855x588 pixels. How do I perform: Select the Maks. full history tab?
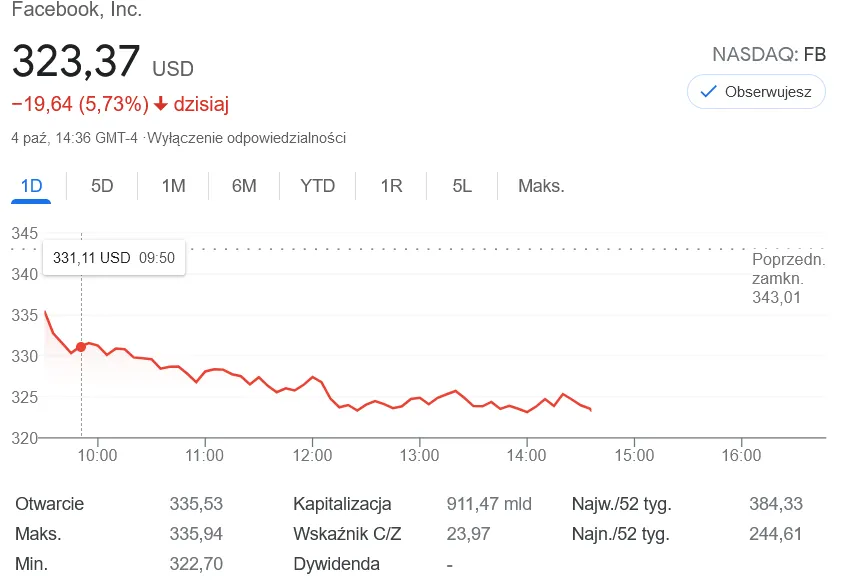coord(541,186)
